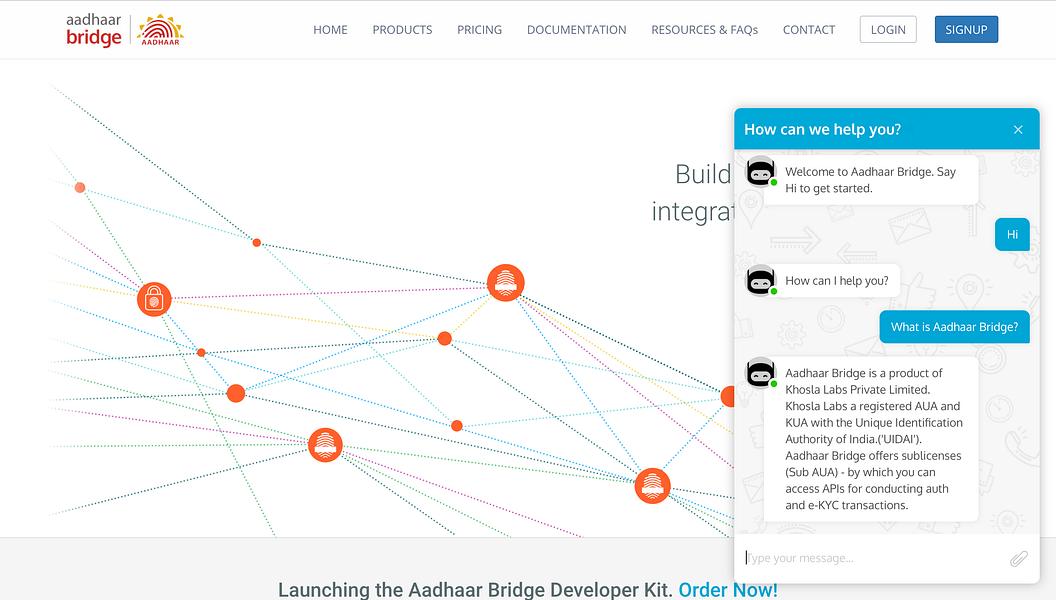Click the Aadhaar sun fingerprint emblem
The width and height of the screenshot is (1056, 600).
[x=160, y=30]
